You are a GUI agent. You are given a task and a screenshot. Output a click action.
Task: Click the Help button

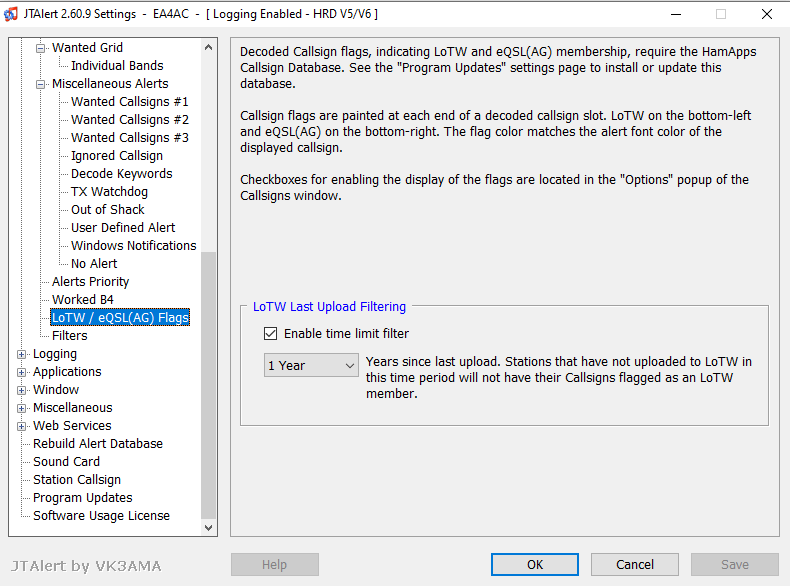[x=275, y=564]
